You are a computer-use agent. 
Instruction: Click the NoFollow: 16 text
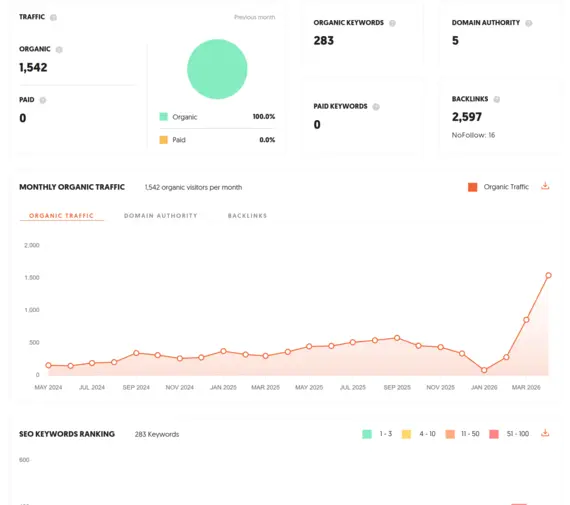tap(473, 135)
